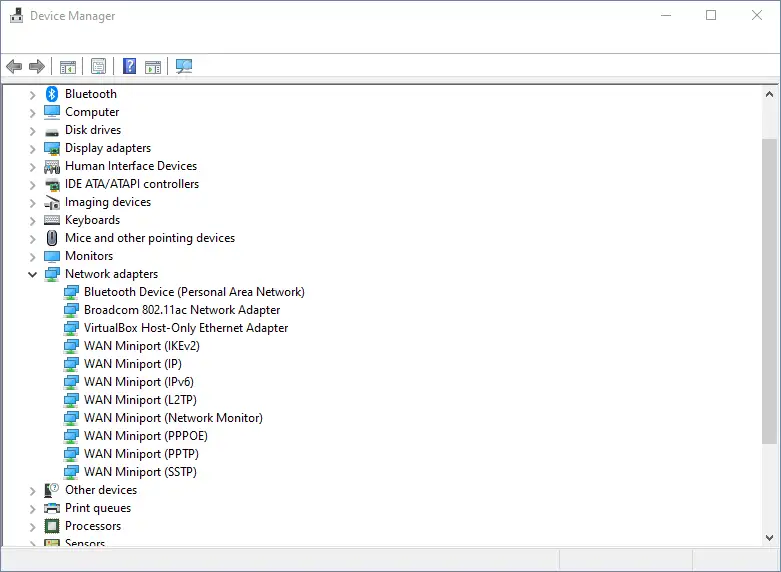Click the Back arrow toolbar button
The width and height of the screenshot is (781, 572).
13,67
